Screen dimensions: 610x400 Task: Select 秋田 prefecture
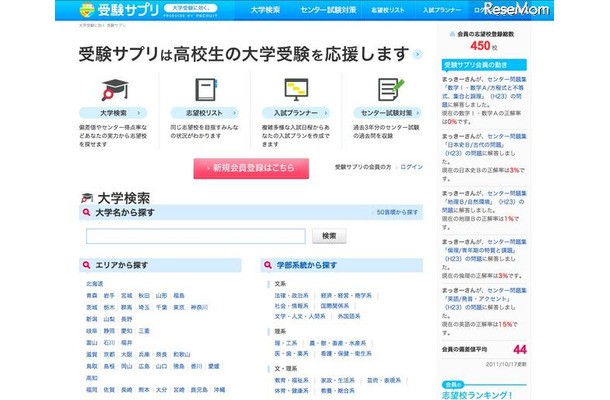(x=144, y=295)
